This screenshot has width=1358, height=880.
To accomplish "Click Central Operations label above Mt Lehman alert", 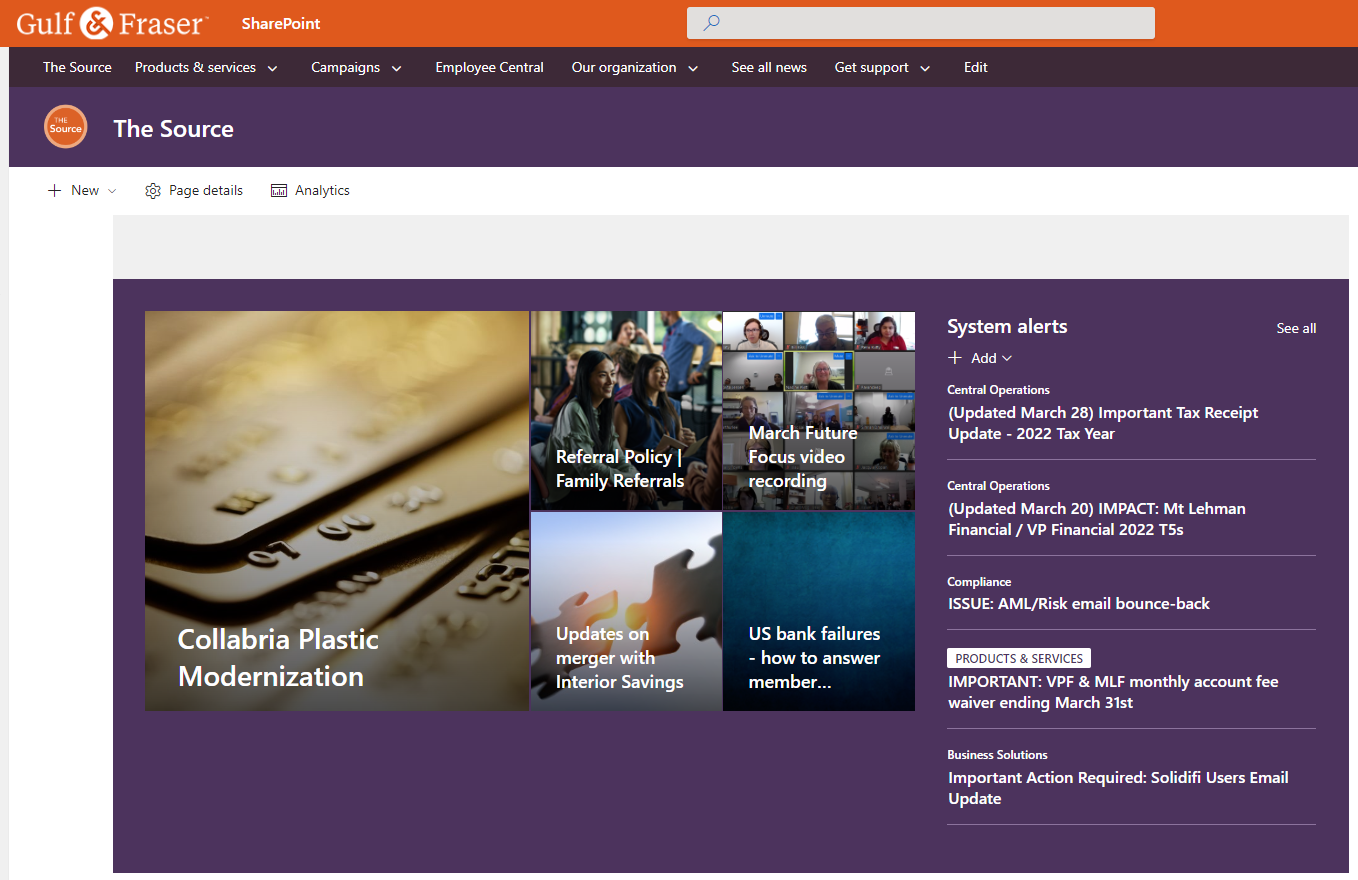I will [998, 486].
